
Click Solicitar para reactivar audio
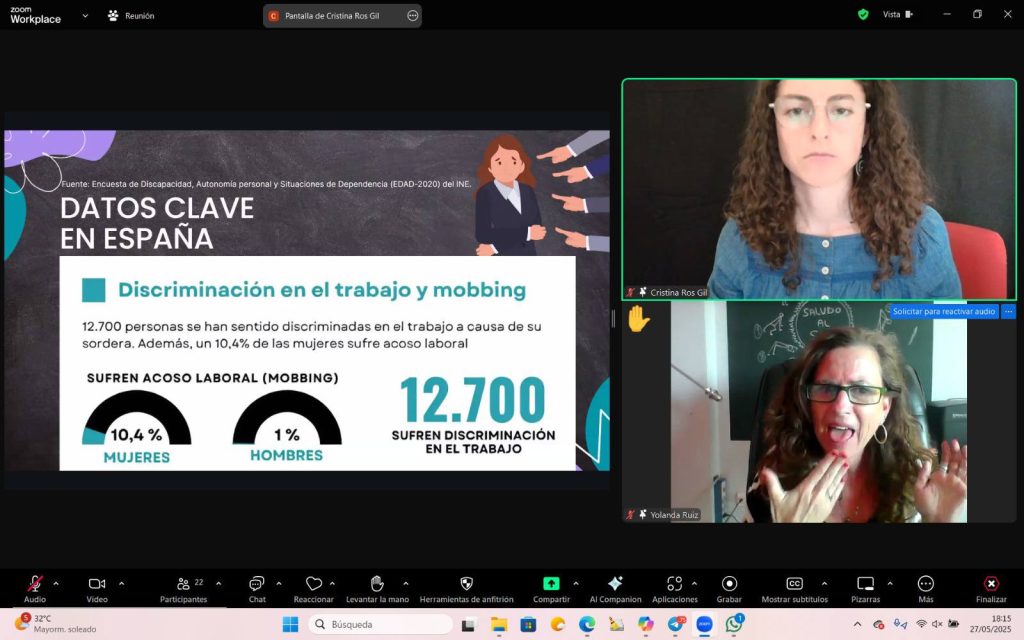point(944,312)
